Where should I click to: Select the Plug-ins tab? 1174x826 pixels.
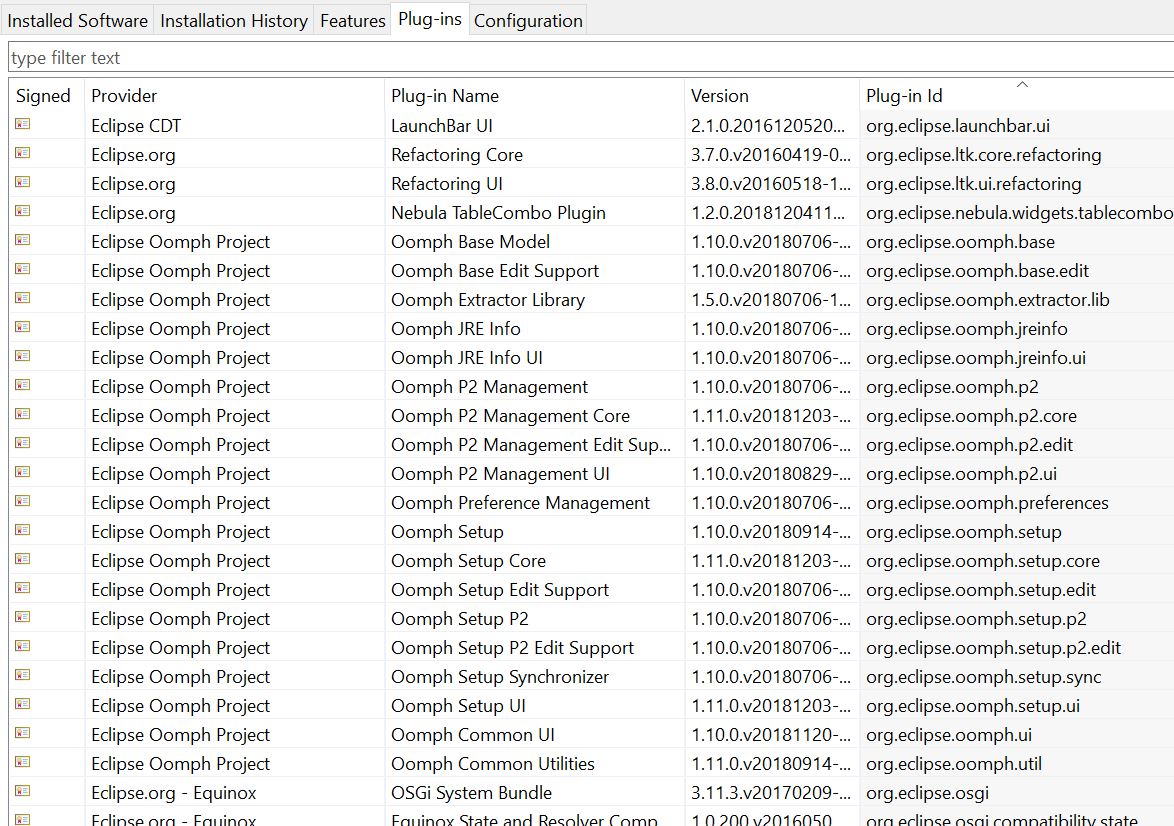pyautogui.click(x=430, y=19)
